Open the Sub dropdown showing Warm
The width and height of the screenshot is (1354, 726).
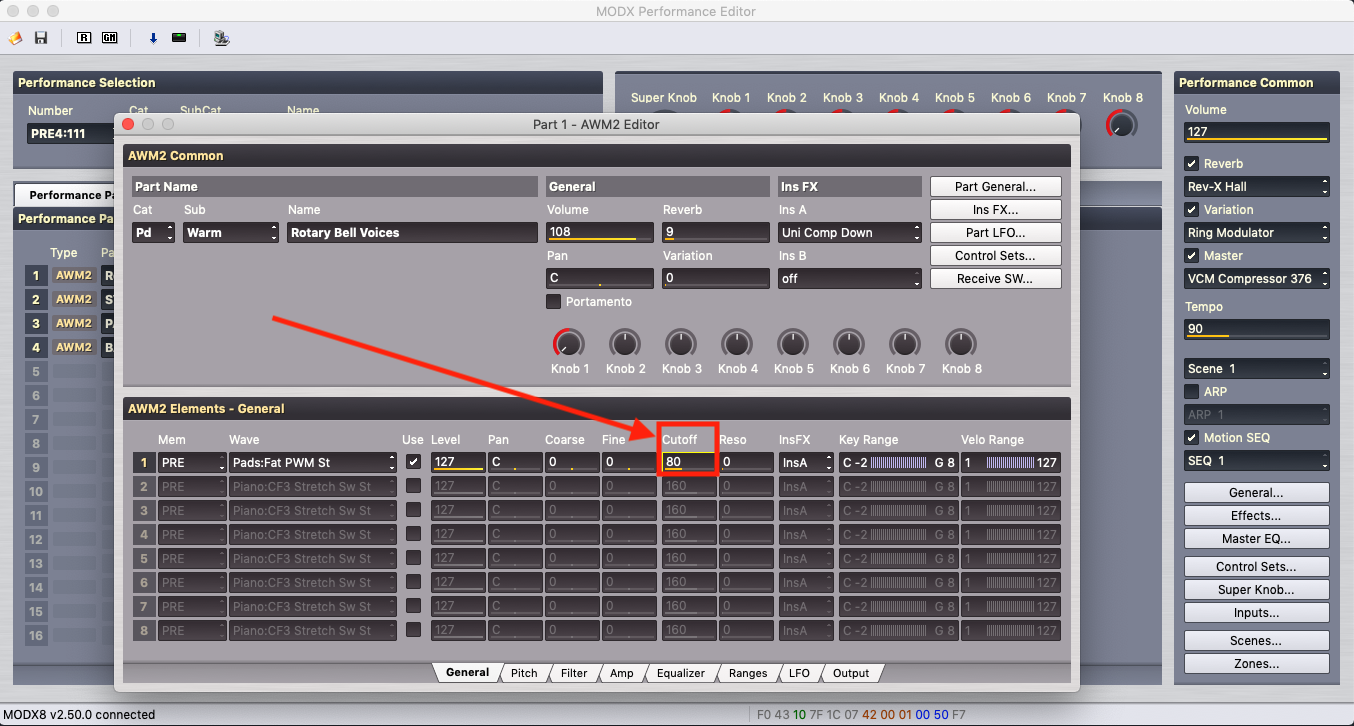[231, 232]
